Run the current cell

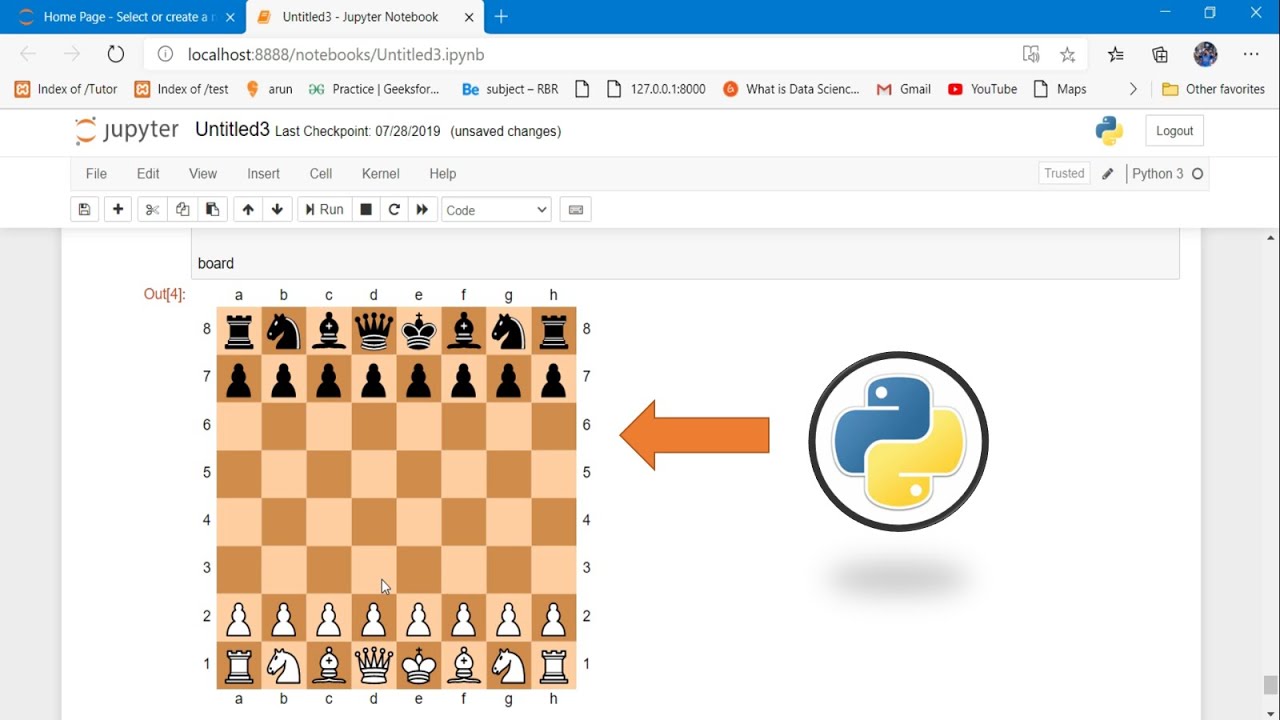pyautogui.click(x=324, y=209)
